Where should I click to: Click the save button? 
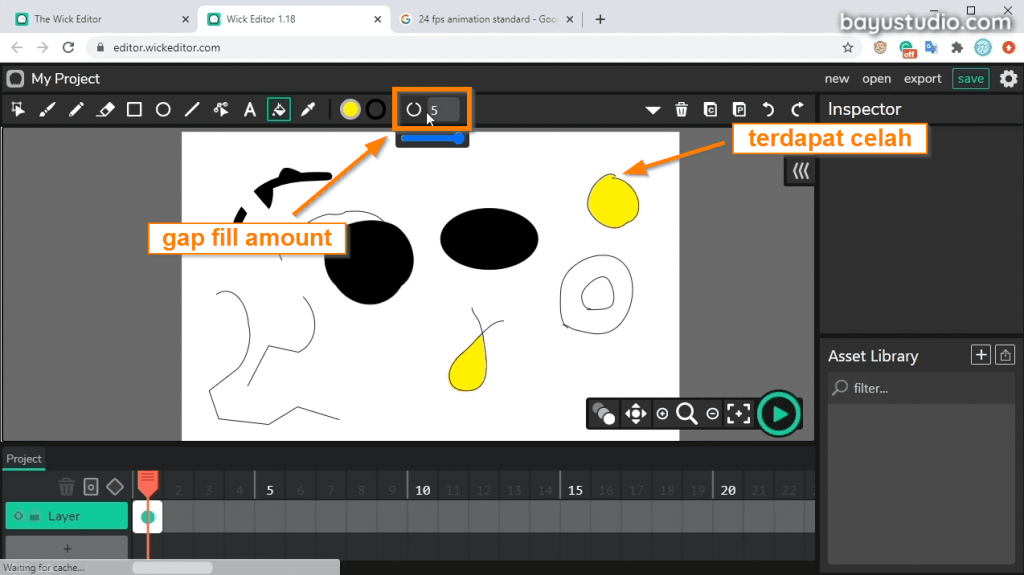tap(970, 78)
